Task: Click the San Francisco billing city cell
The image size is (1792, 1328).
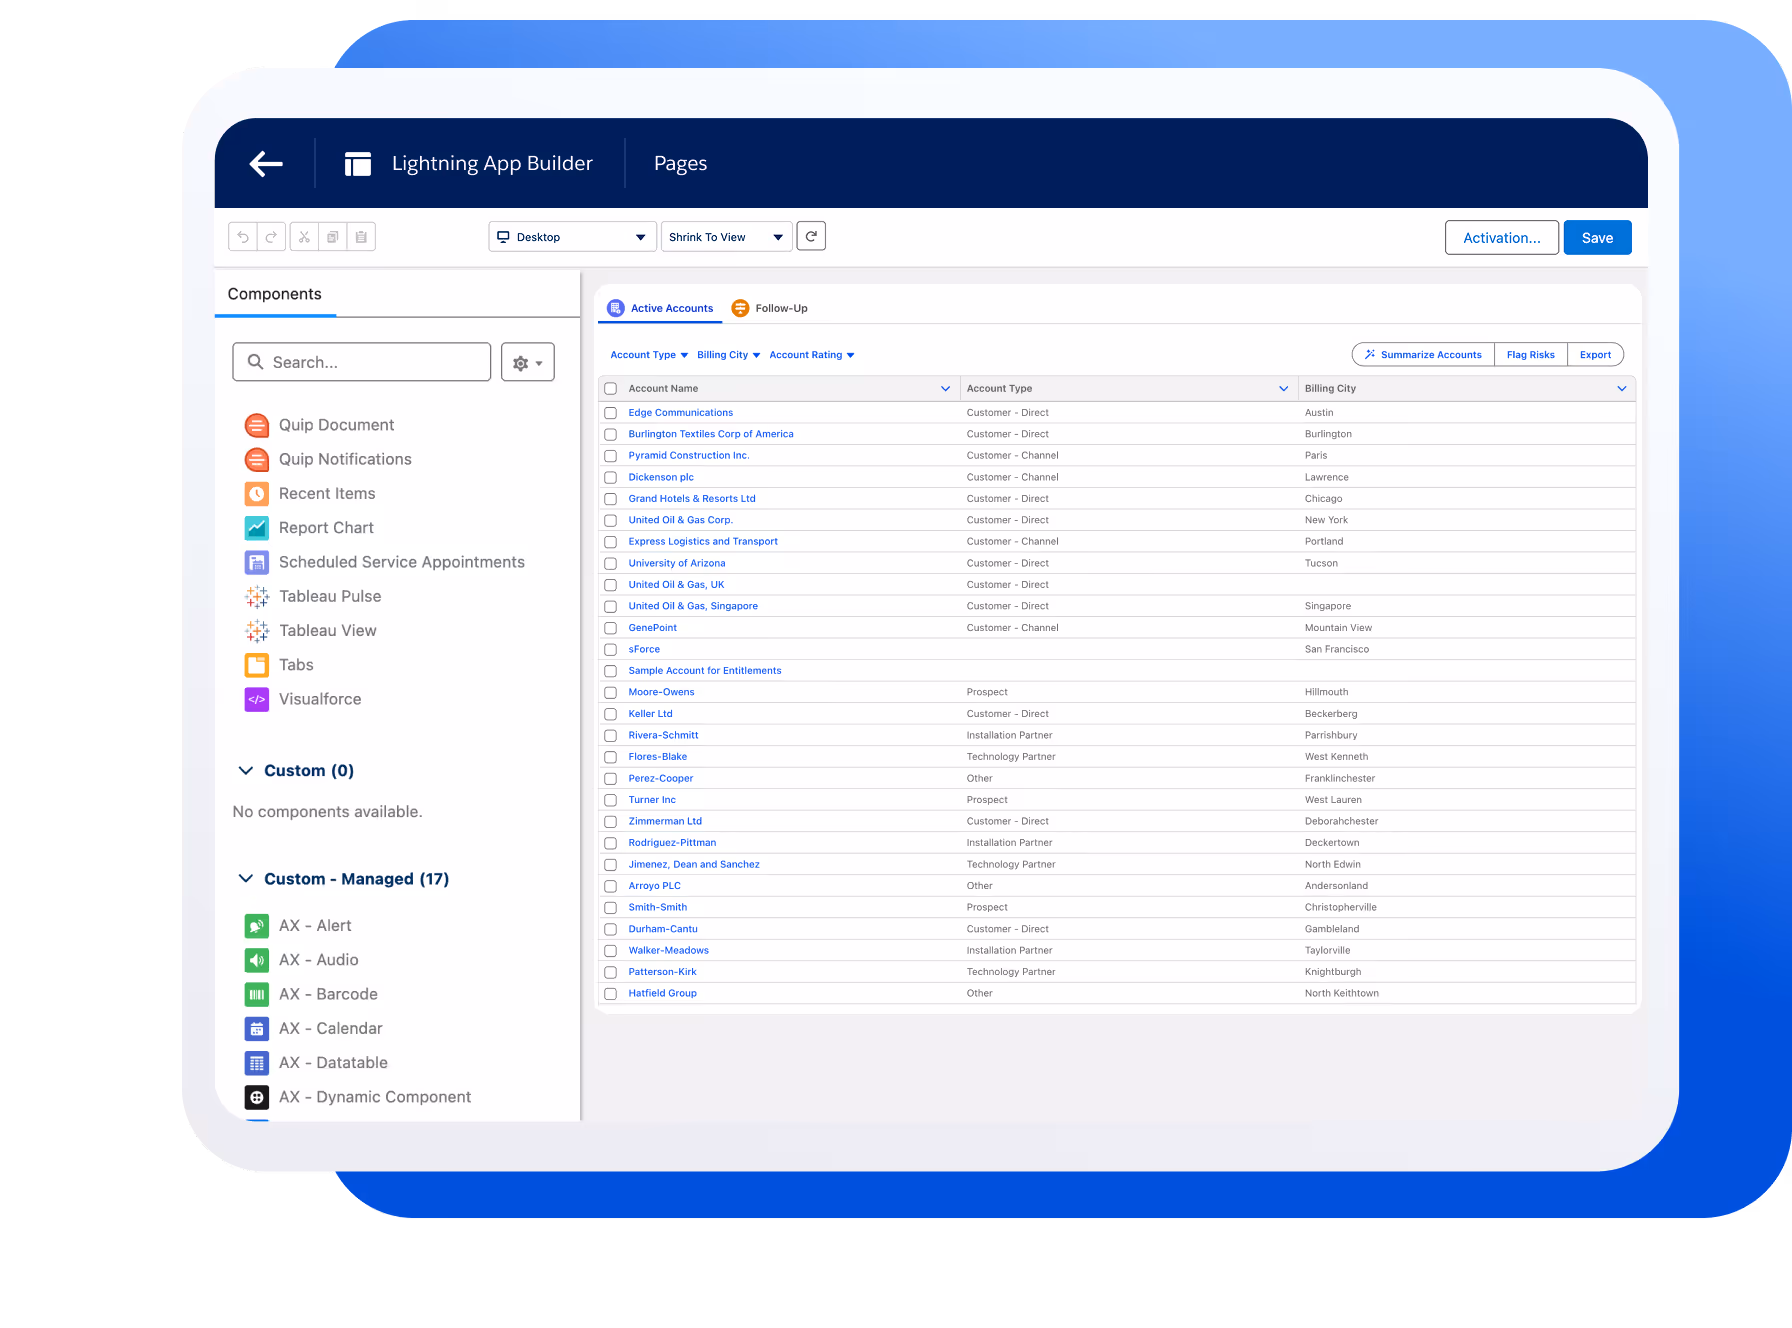Action: click(x=1337, y=650)
